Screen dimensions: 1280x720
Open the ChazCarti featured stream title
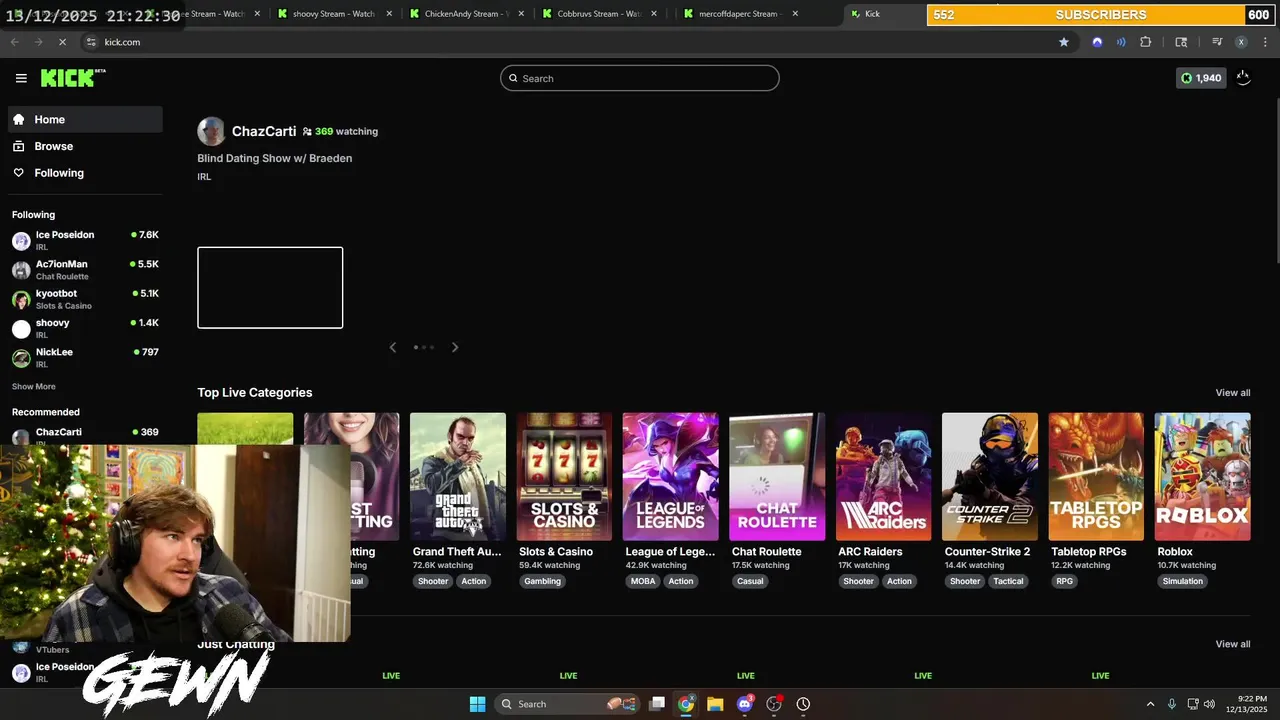tap(275, 158)
